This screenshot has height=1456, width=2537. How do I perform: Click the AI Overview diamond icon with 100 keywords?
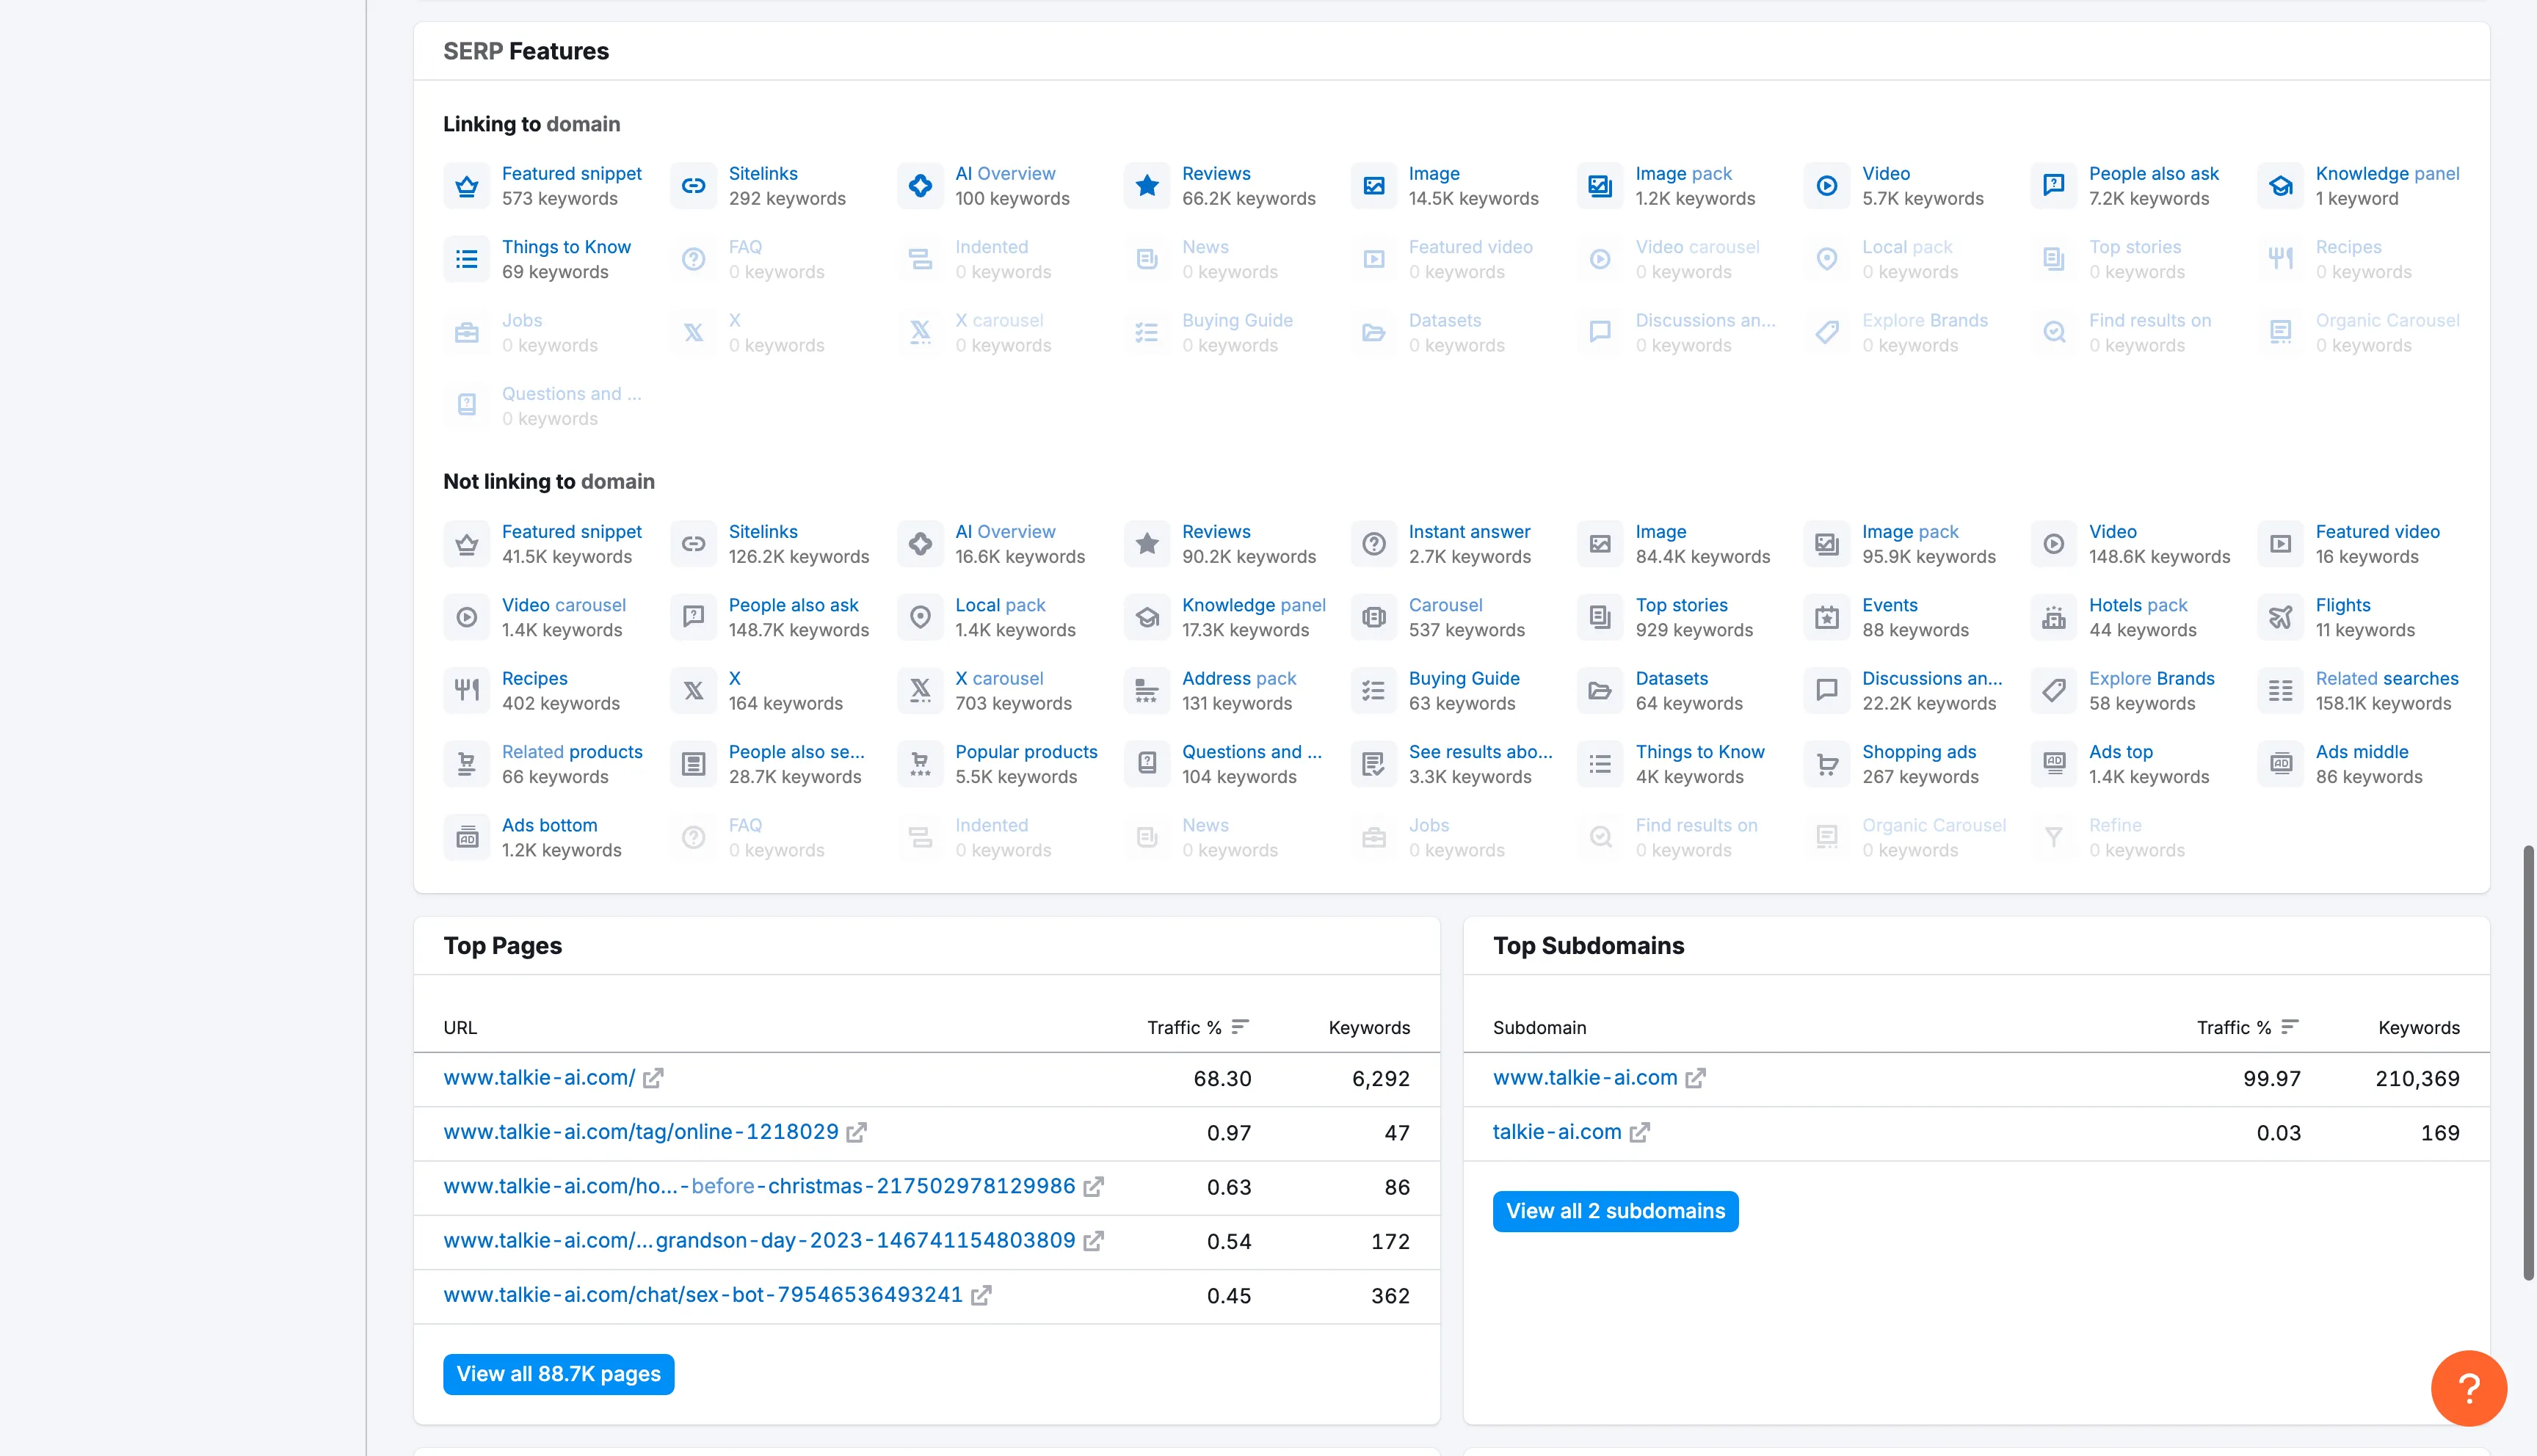pos(920,186)
